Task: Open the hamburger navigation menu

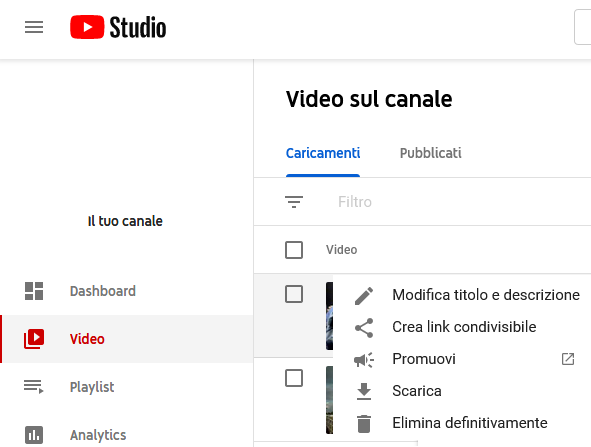Action: (34, 27)
